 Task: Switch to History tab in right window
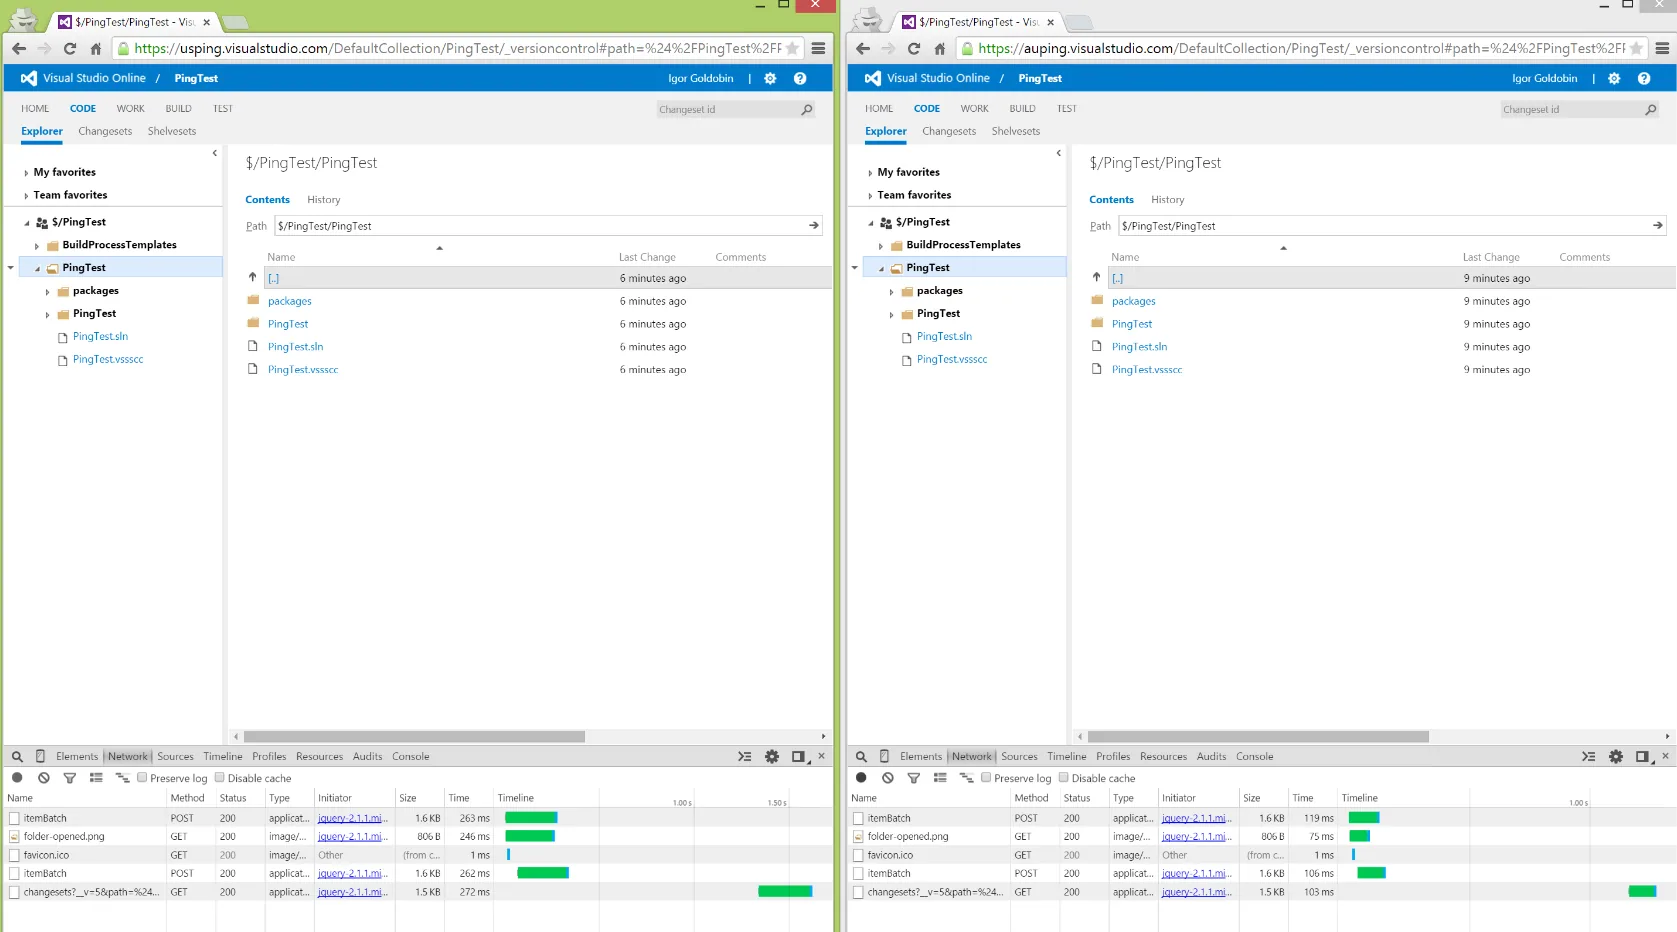[1167, 200]
